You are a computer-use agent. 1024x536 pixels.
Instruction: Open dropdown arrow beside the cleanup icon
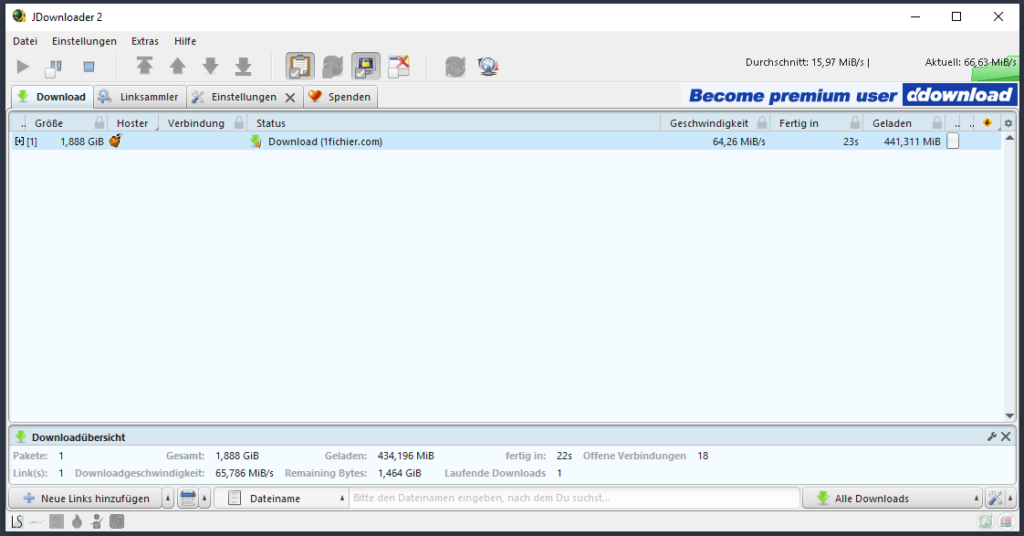[x=204, y=498]
